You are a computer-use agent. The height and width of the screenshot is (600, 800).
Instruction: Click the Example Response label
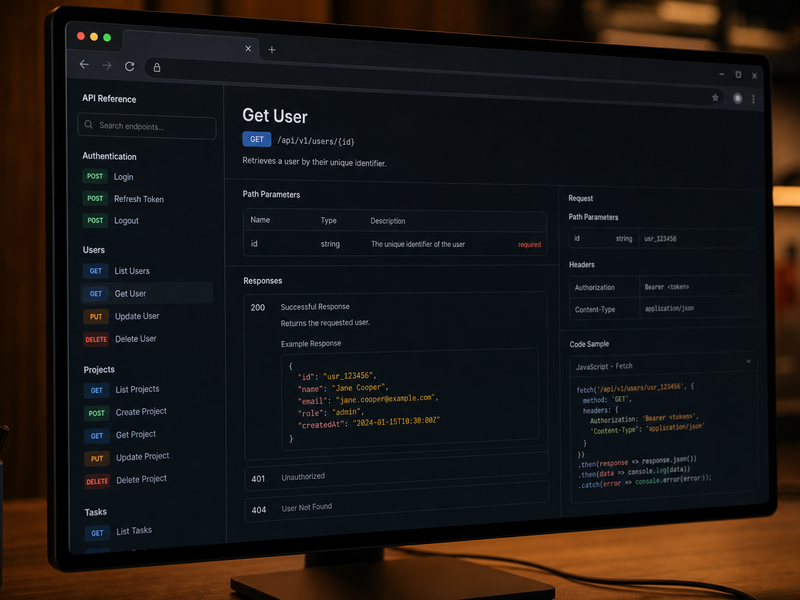(311, 343)
